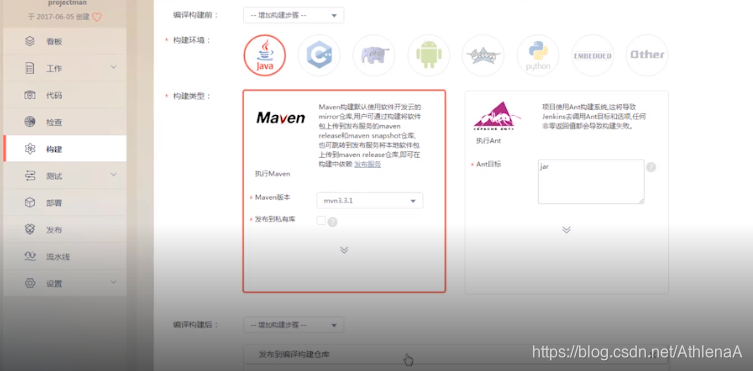The image size is (753, 371).
Task: Expand more options in Ant card
Action: click(566, 229)
